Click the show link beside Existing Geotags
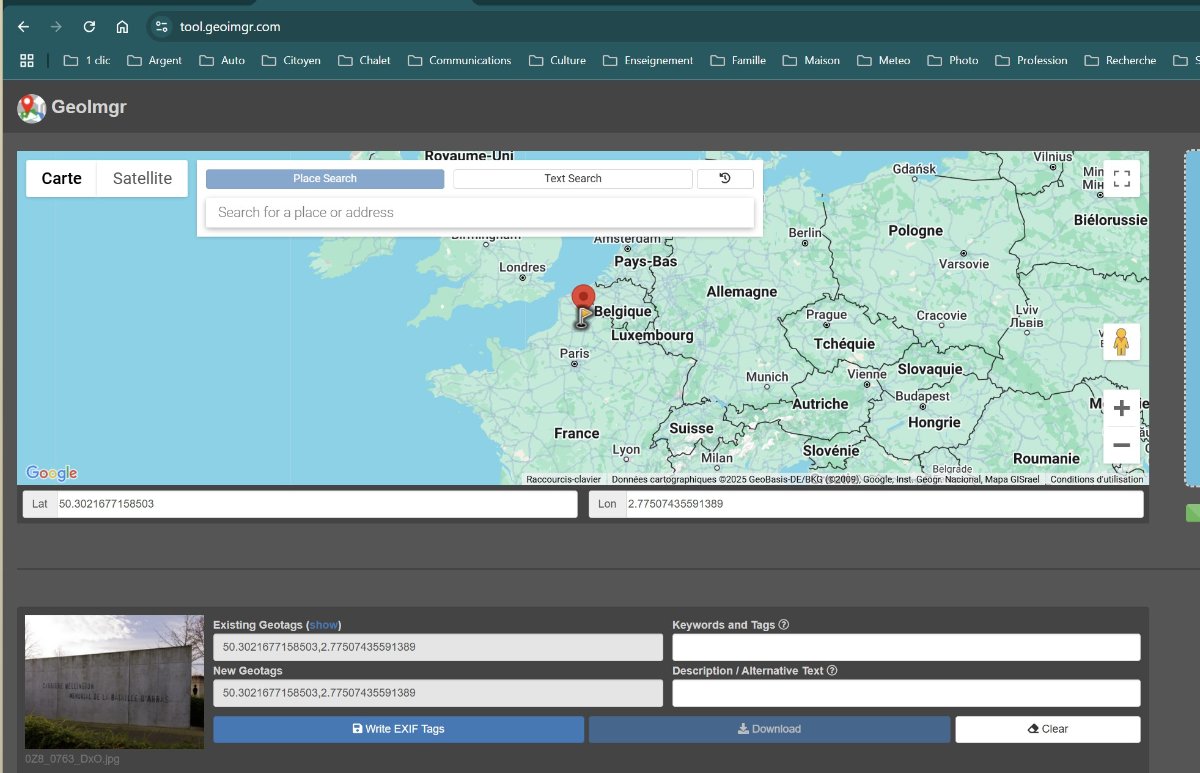Image resolution: width=1200 pixels, height=773 pixels. pyautogui.click(x=323, y=625)
